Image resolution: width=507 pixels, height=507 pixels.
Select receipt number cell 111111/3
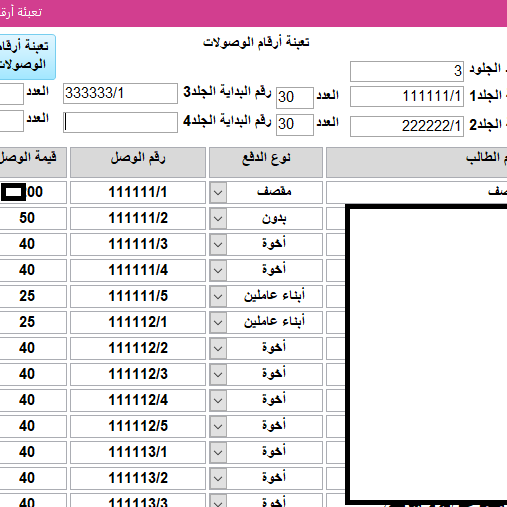click(138, 244)
